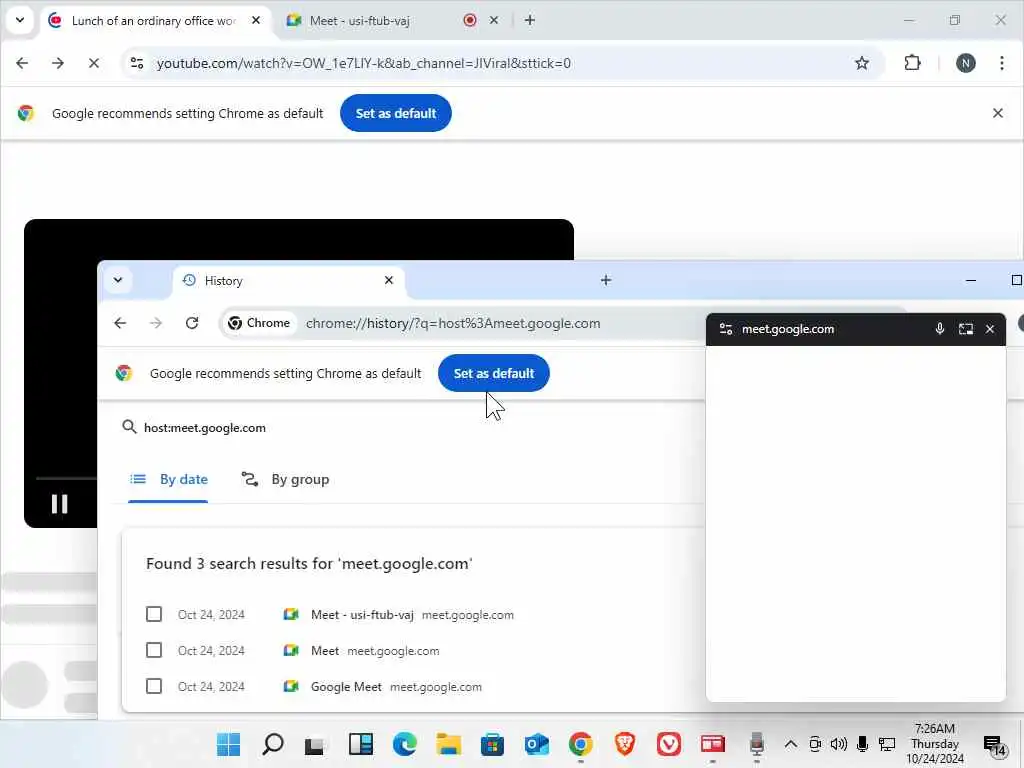Check the Meet - usi-ftub-vaj history entry

(x=154, y=615)
